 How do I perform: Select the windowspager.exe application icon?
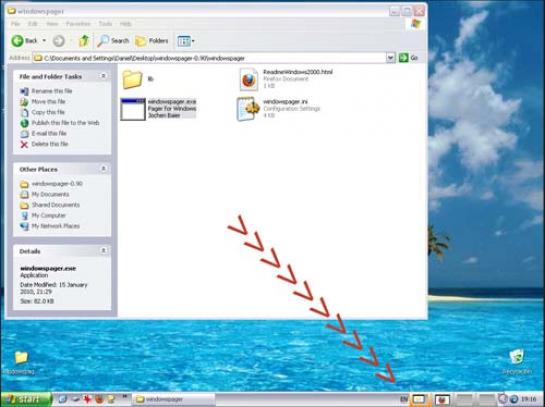click(133, 109)
